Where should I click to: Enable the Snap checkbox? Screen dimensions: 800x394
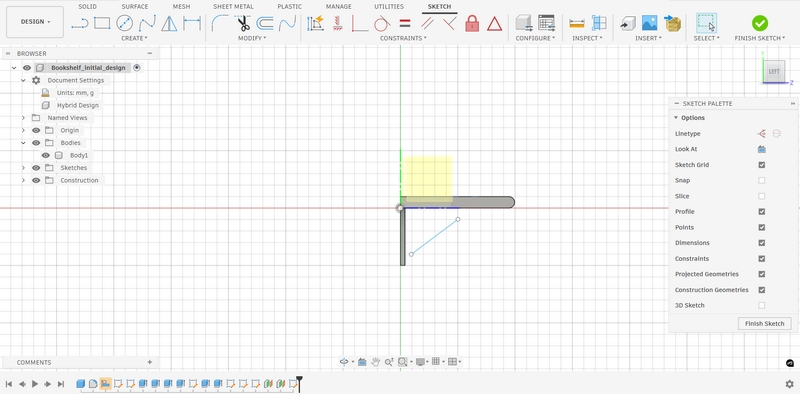762,180
